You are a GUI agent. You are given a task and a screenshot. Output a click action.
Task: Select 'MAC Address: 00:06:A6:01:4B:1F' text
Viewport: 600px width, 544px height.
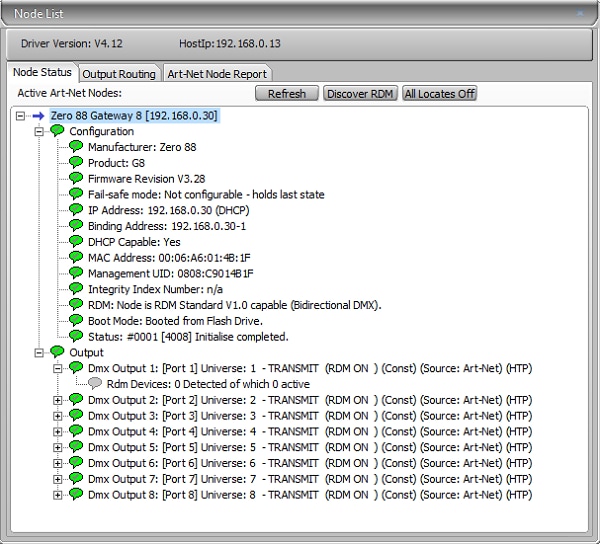click(169, 258)
